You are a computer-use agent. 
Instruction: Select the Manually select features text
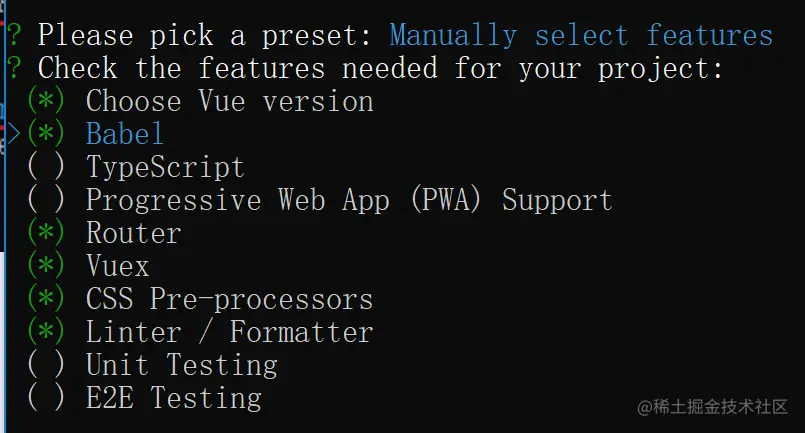tap(580, 36)
